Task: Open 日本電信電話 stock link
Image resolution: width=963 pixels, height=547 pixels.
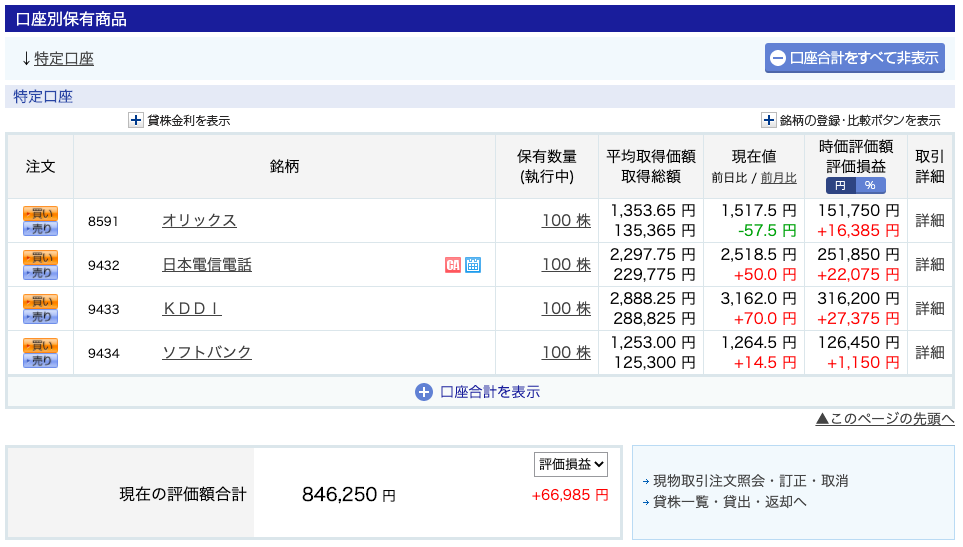Action: pos(207,265)
